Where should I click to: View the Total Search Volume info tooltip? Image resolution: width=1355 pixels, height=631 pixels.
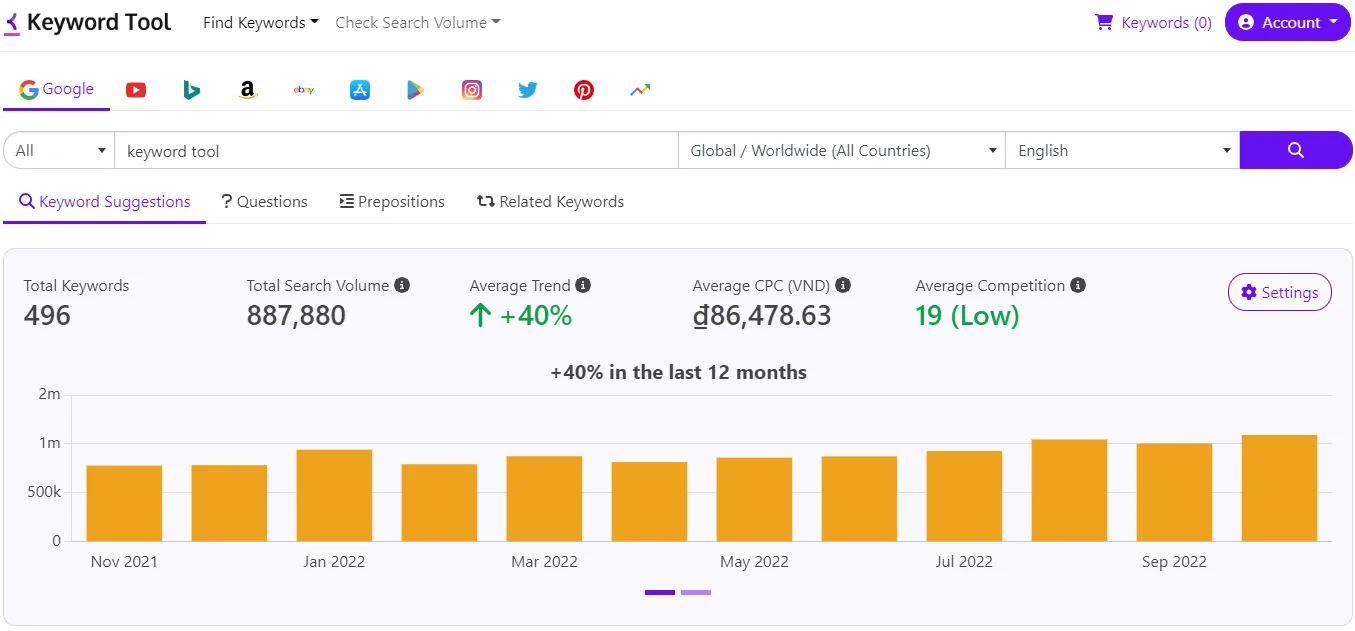click(x=402, y=285)
